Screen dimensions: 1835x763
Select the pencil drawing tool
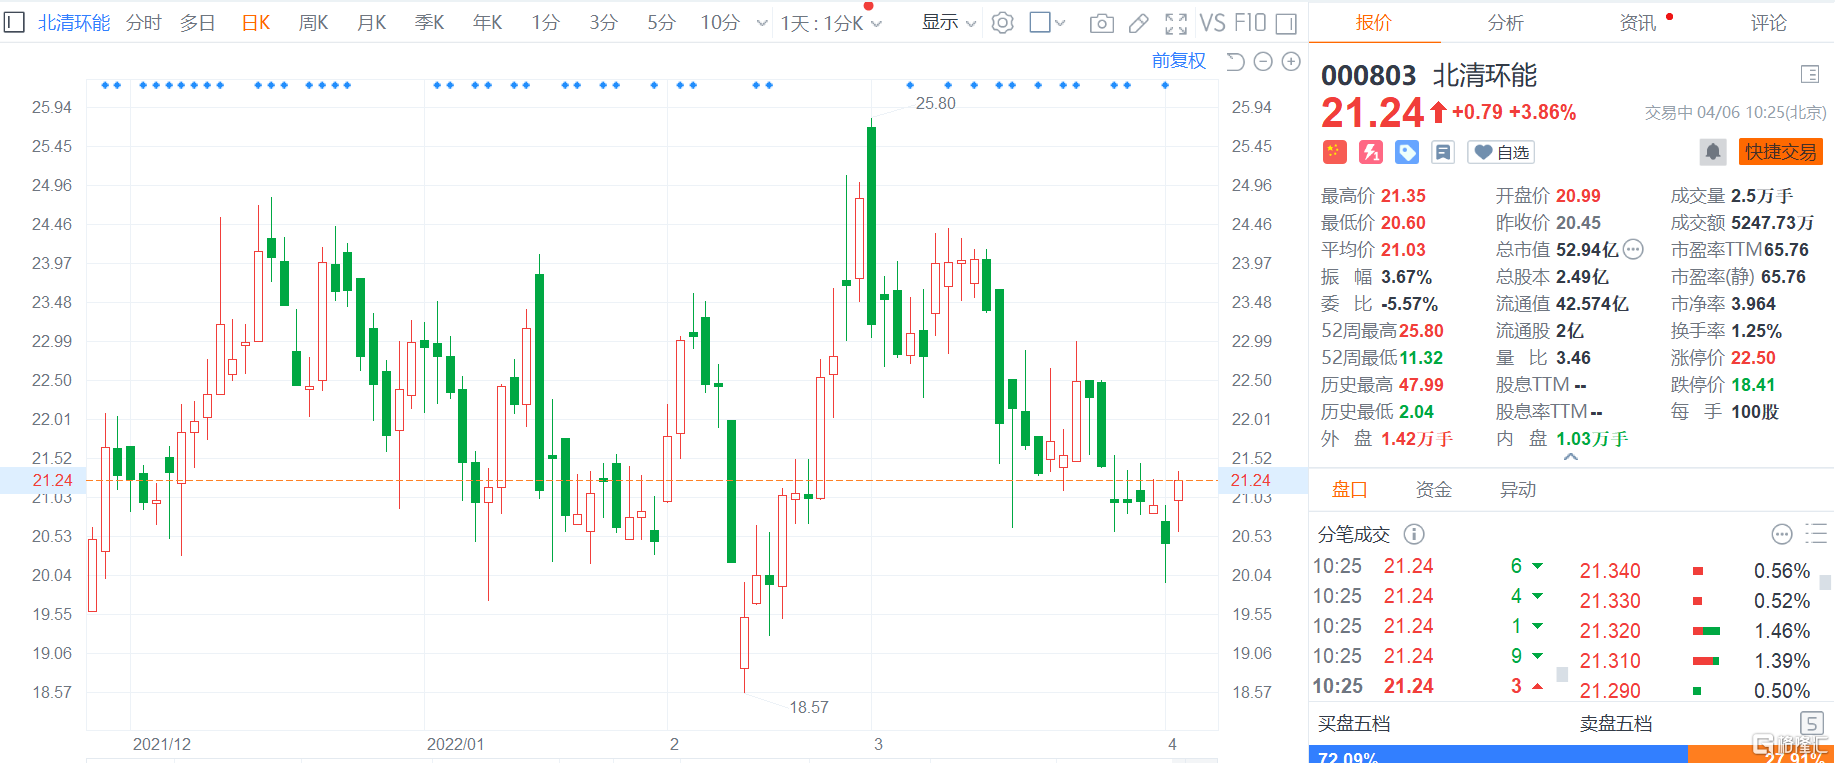(1138, 23)
